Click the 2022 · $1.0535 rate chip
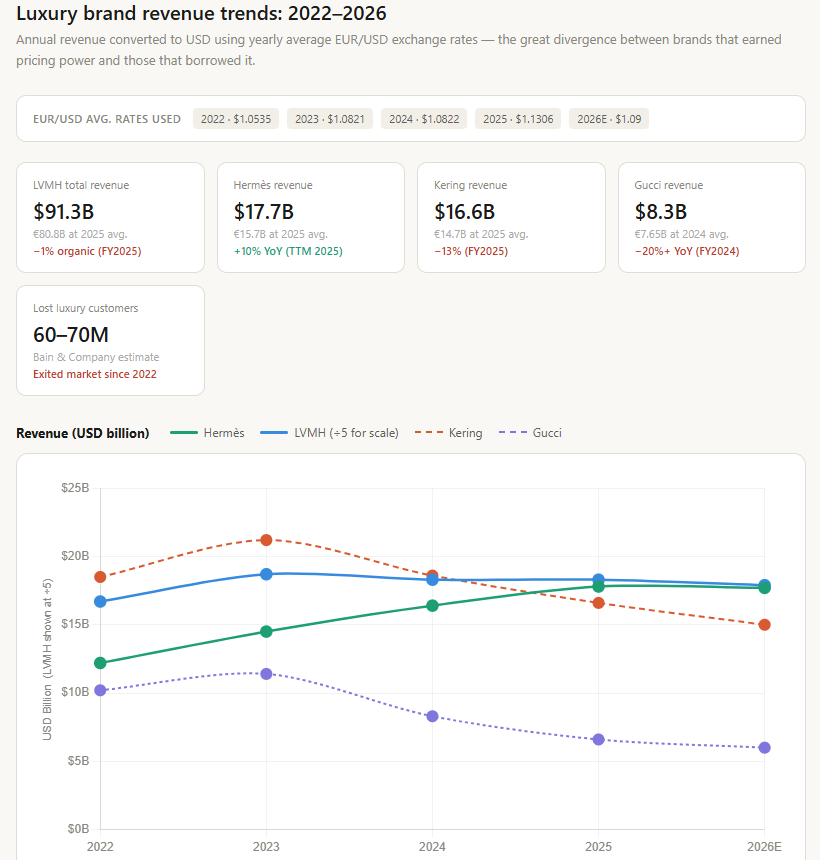This screenshot has width=820, height=860. 236,119
